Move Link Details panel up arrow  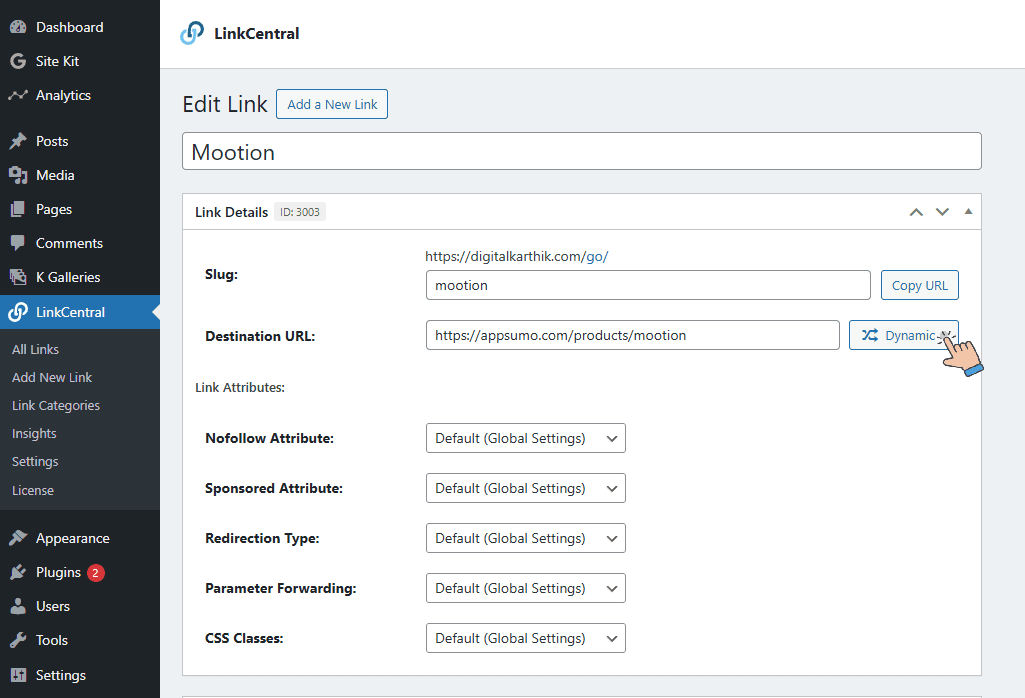[915, 212]
